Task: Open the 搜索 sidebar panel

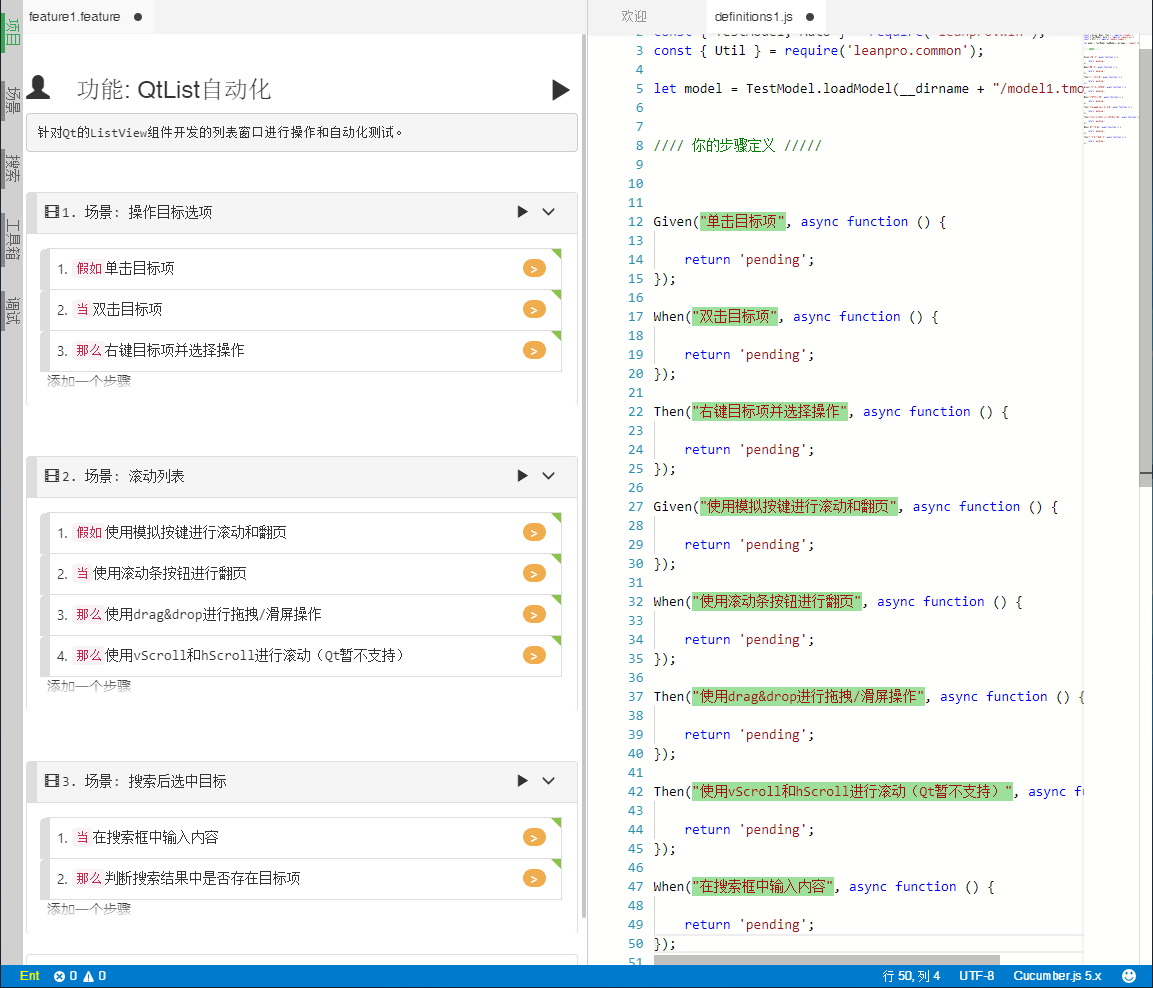Action: pos(12,168)
